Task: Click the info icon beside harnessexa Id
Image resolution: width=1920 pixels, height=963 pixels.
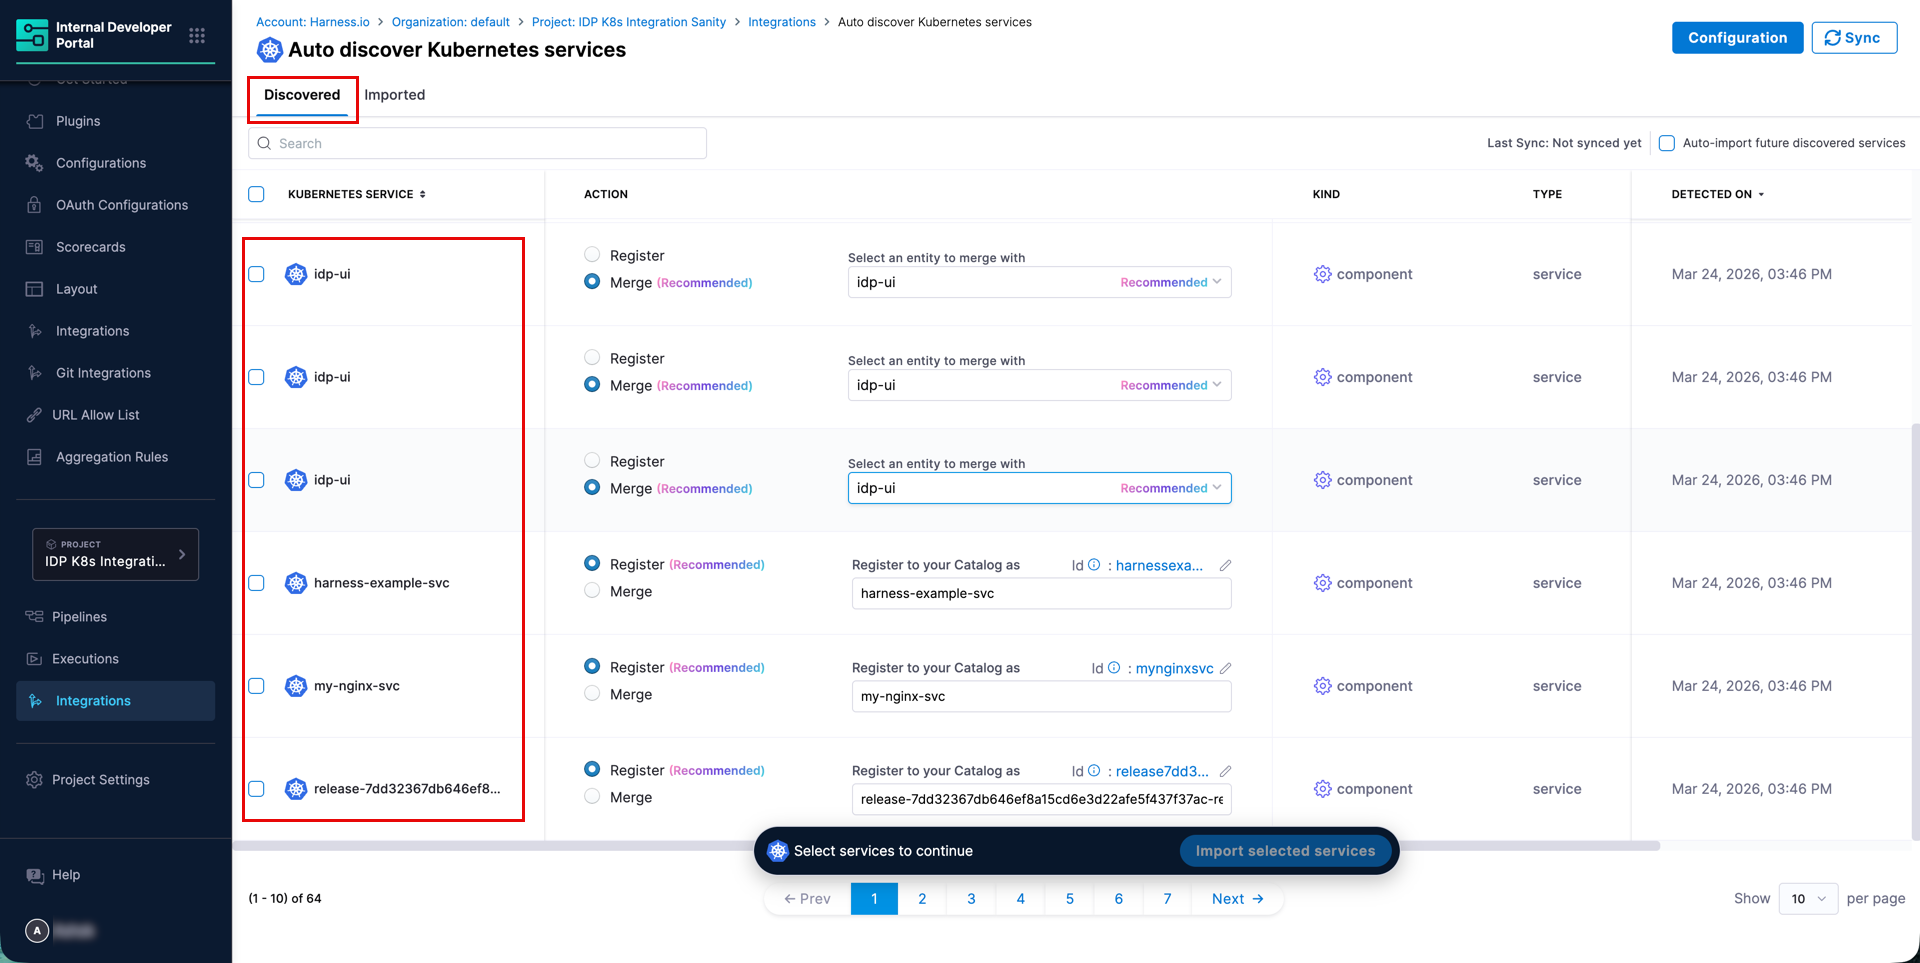Action: pyautogui.click(x=1094, y=565)
